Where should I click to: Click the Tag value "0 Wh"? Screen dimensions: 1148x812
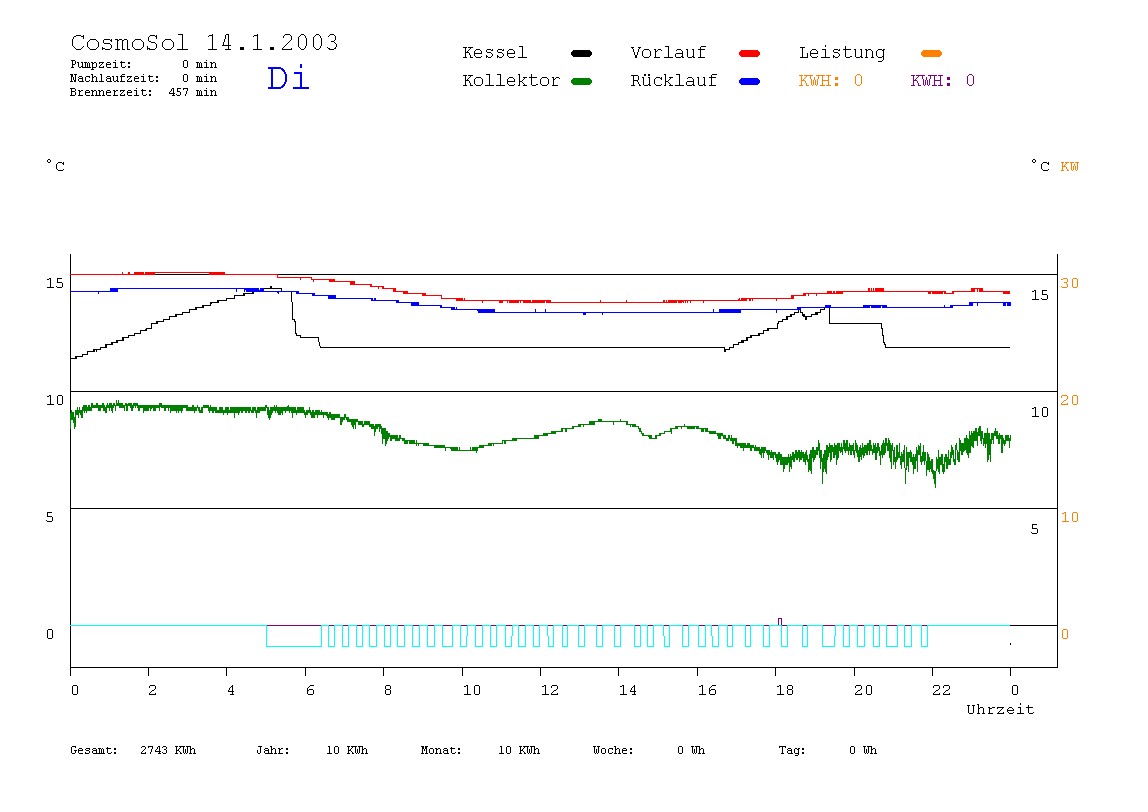pyautogui.click(x=862, y=750)
